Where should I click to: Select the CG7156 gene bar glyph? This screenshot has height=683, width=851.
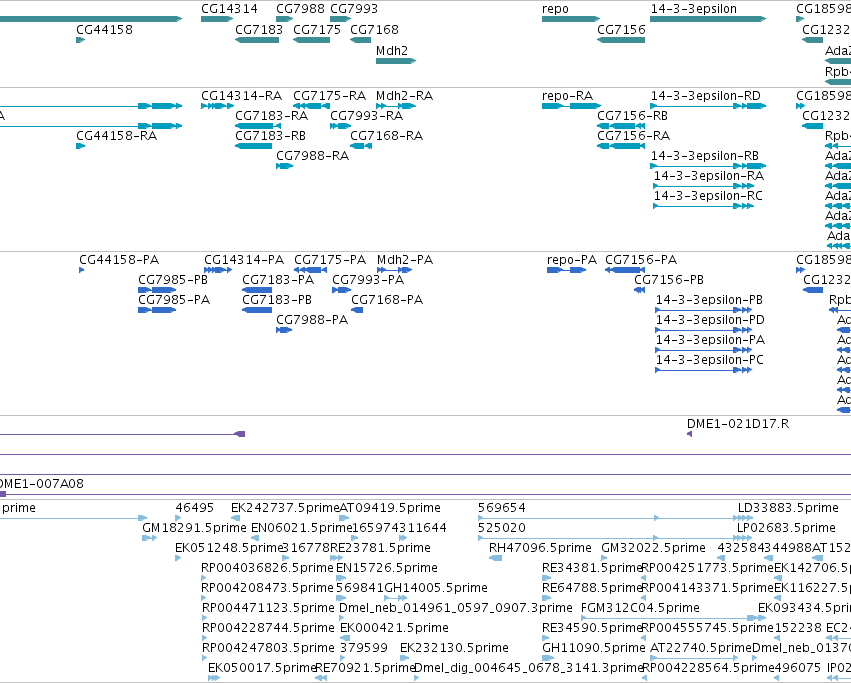[621, 40]
